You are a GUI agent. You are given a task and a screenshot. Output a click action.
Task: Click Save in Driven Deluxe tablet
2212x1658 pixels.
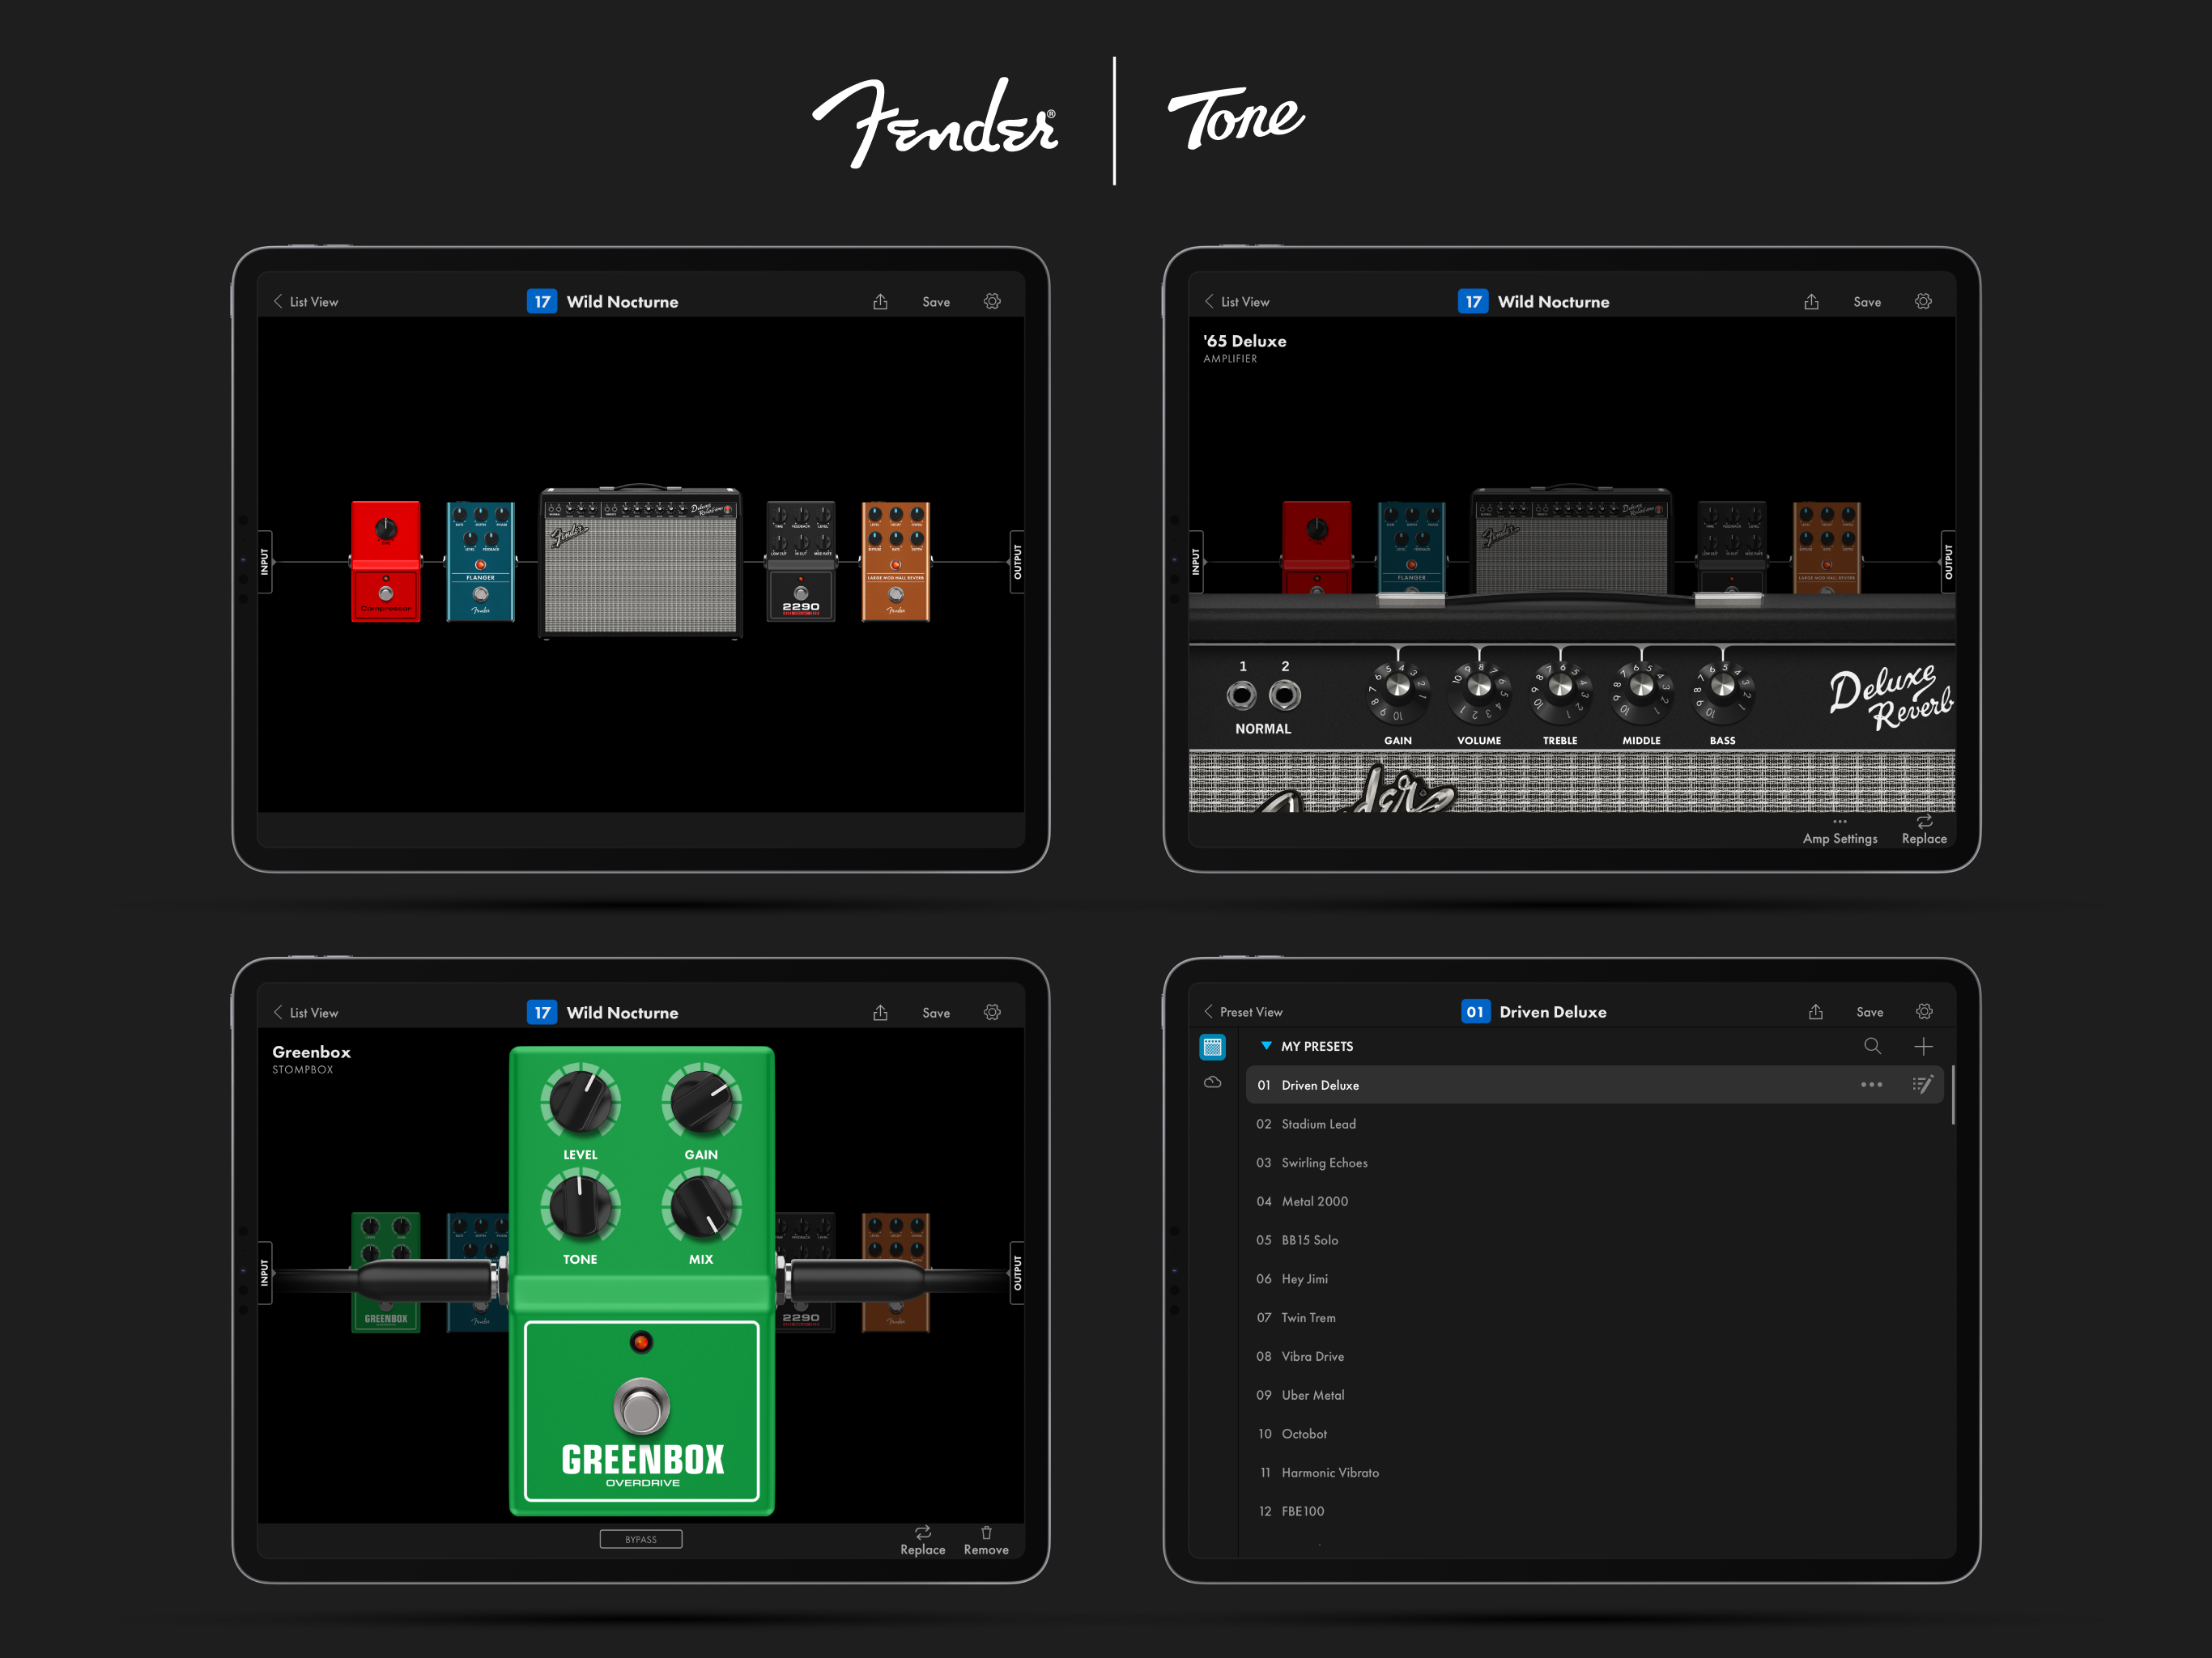1869,1012
